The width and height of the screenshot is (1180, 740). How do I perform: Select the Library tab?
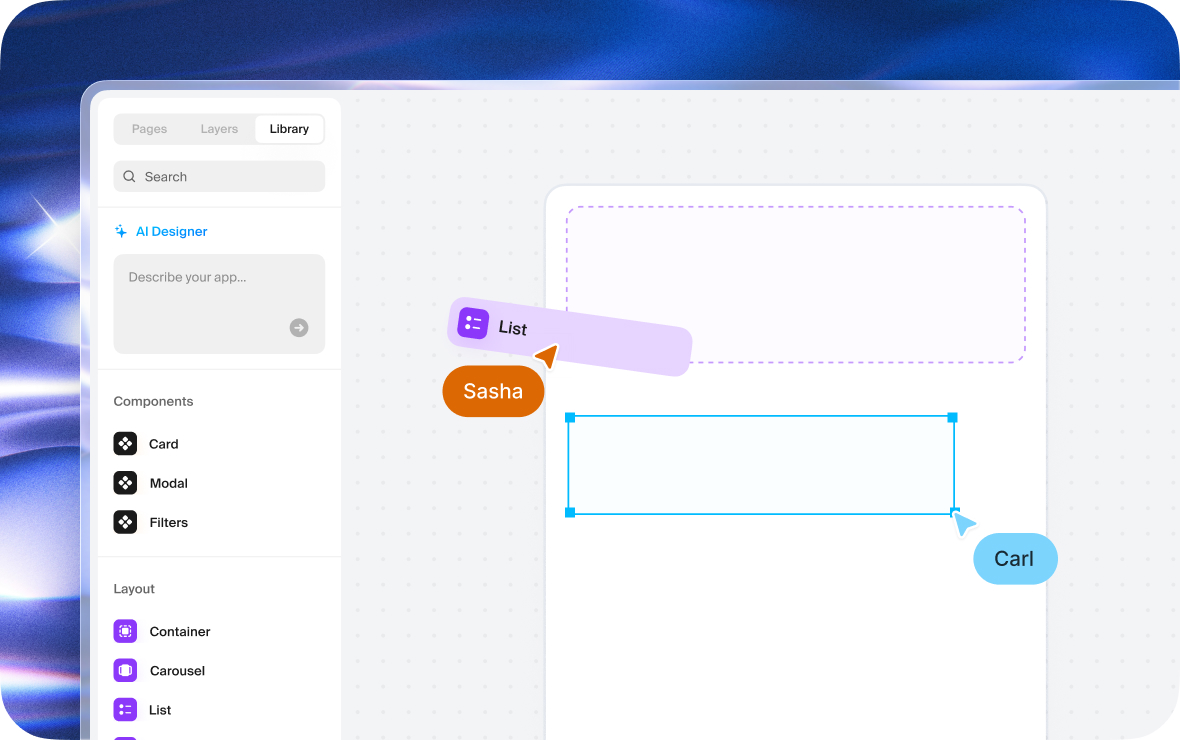[x=289, y=129]
